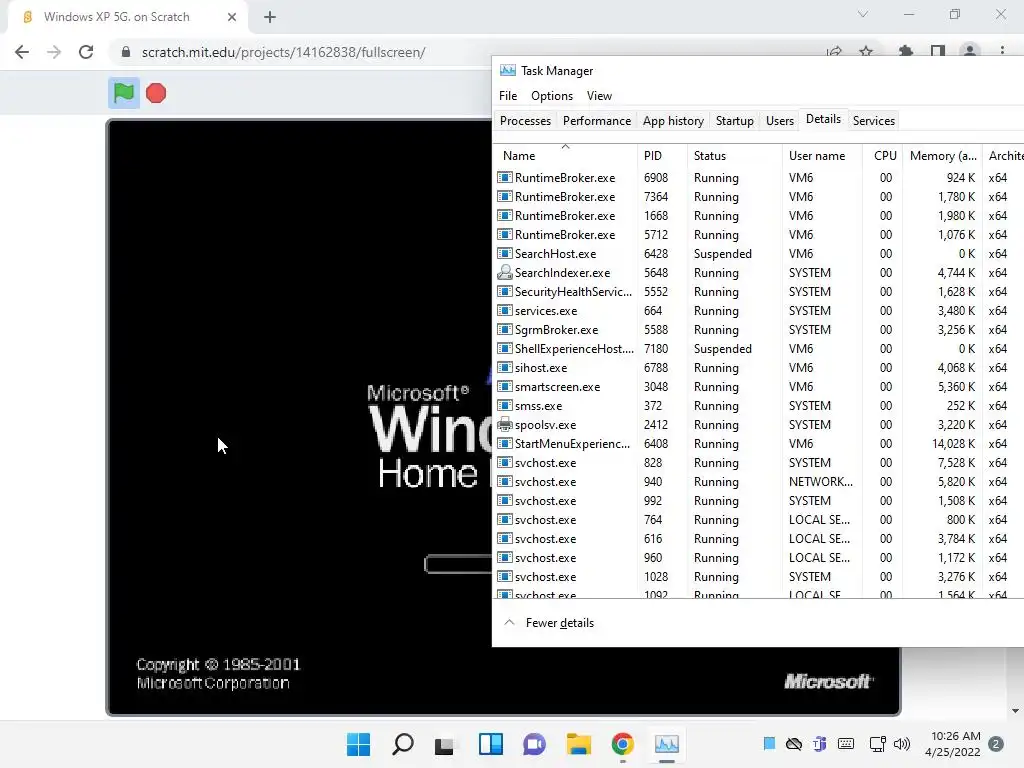Open the tab search chevron
The height and width of the screenshot is (768, 1024).
coord(863,14)
